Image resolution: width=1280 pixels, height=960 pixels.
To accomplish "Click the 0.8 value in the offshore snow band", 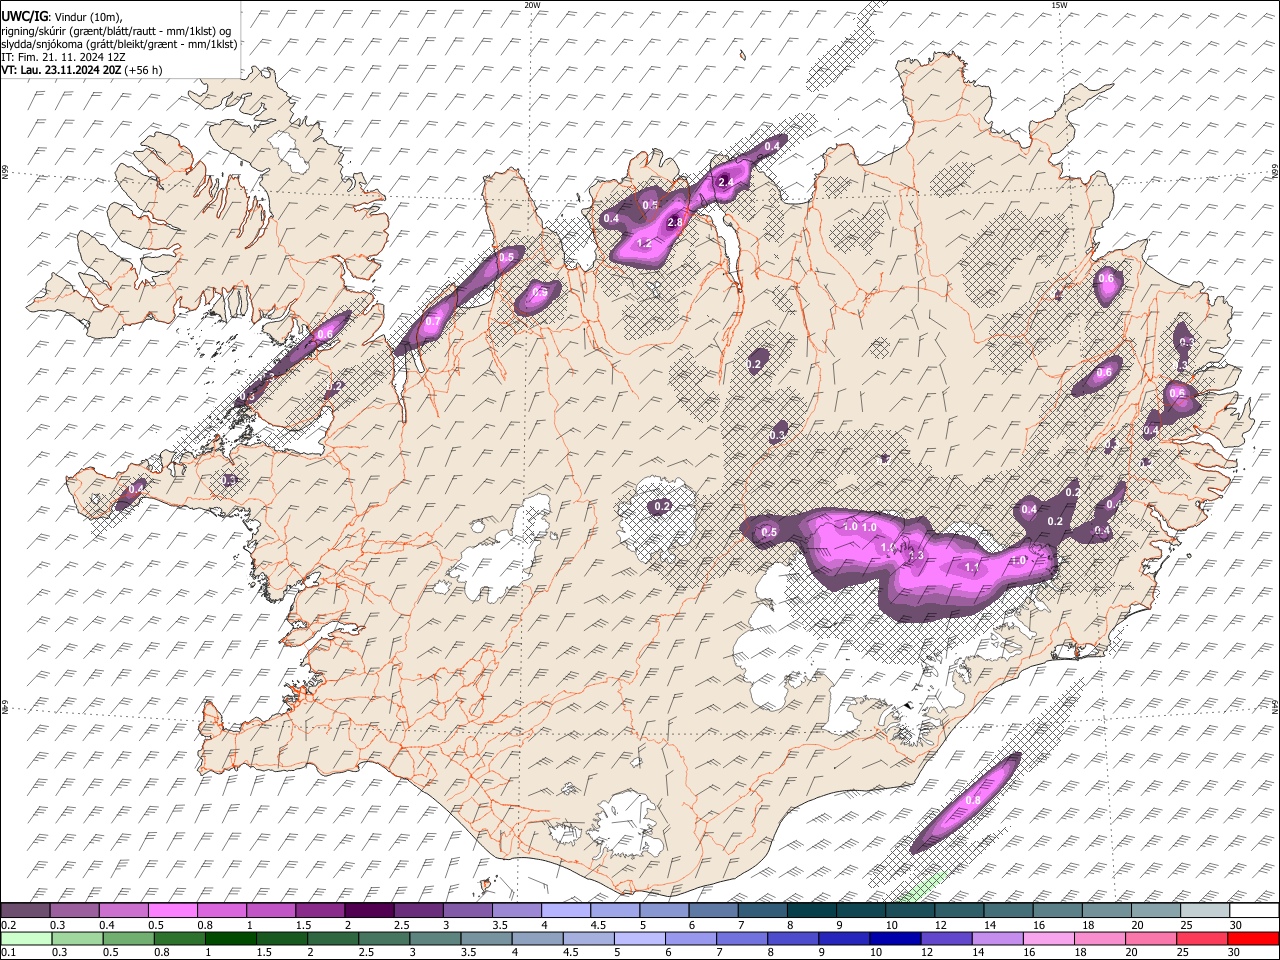I will pos(973,801).
